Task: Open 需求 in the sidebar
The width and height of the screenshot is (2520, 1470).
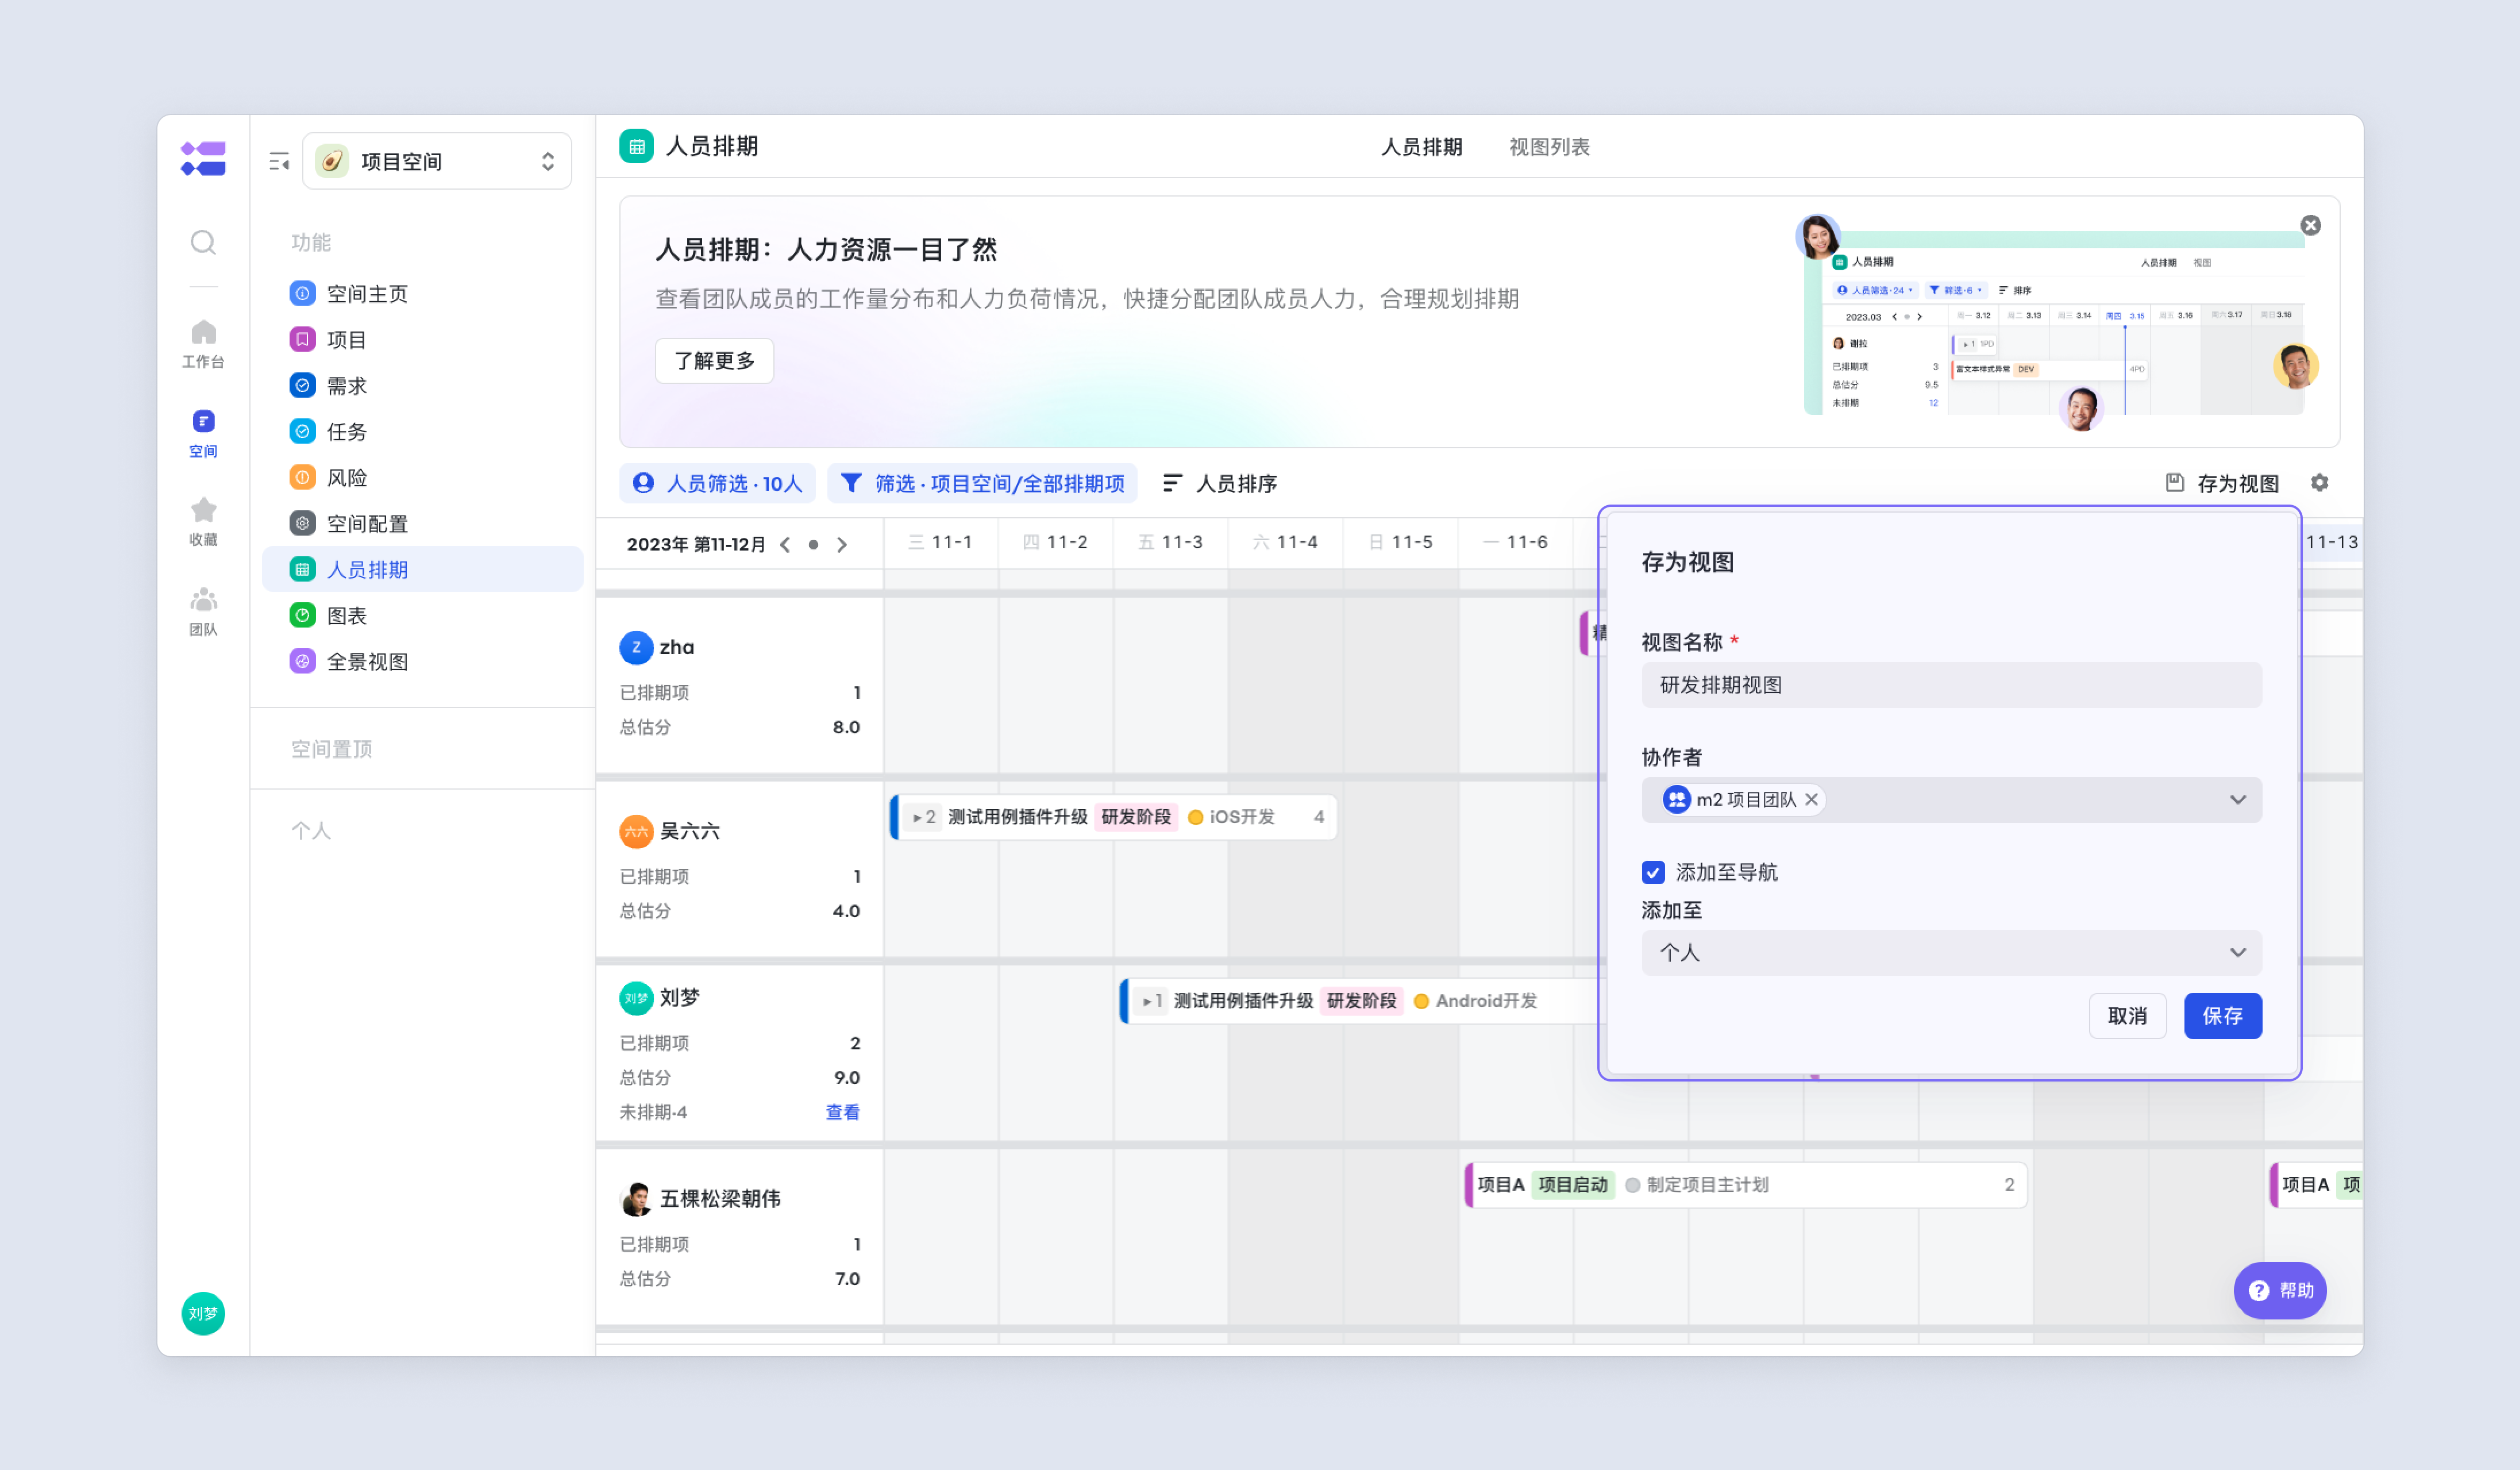Action: point(422,385)
